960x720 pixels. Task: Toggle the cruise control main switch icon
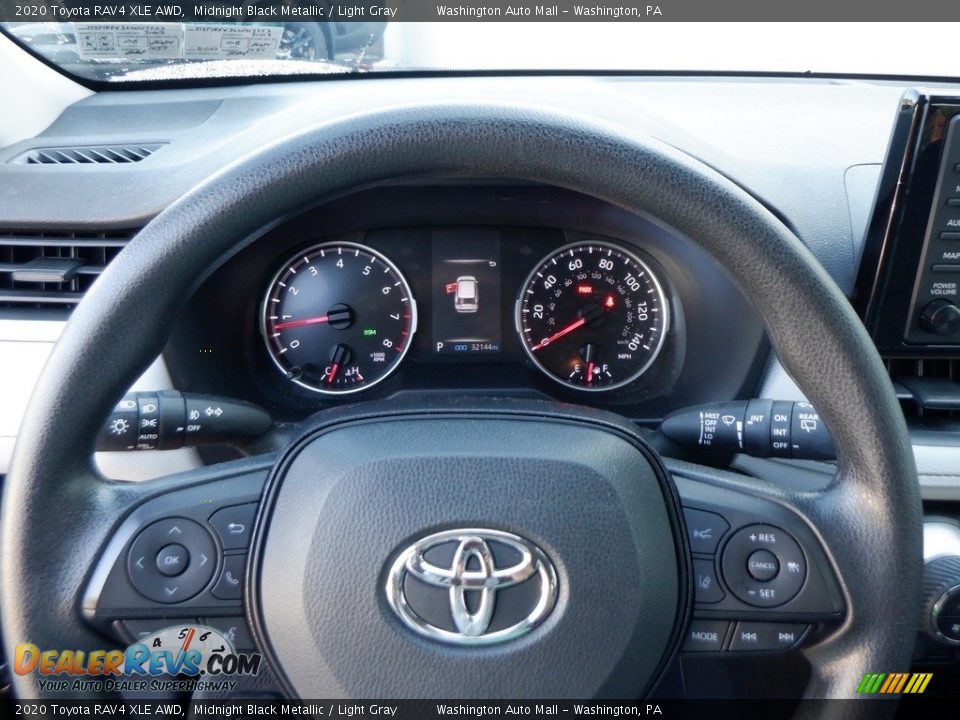click(793, 567)
